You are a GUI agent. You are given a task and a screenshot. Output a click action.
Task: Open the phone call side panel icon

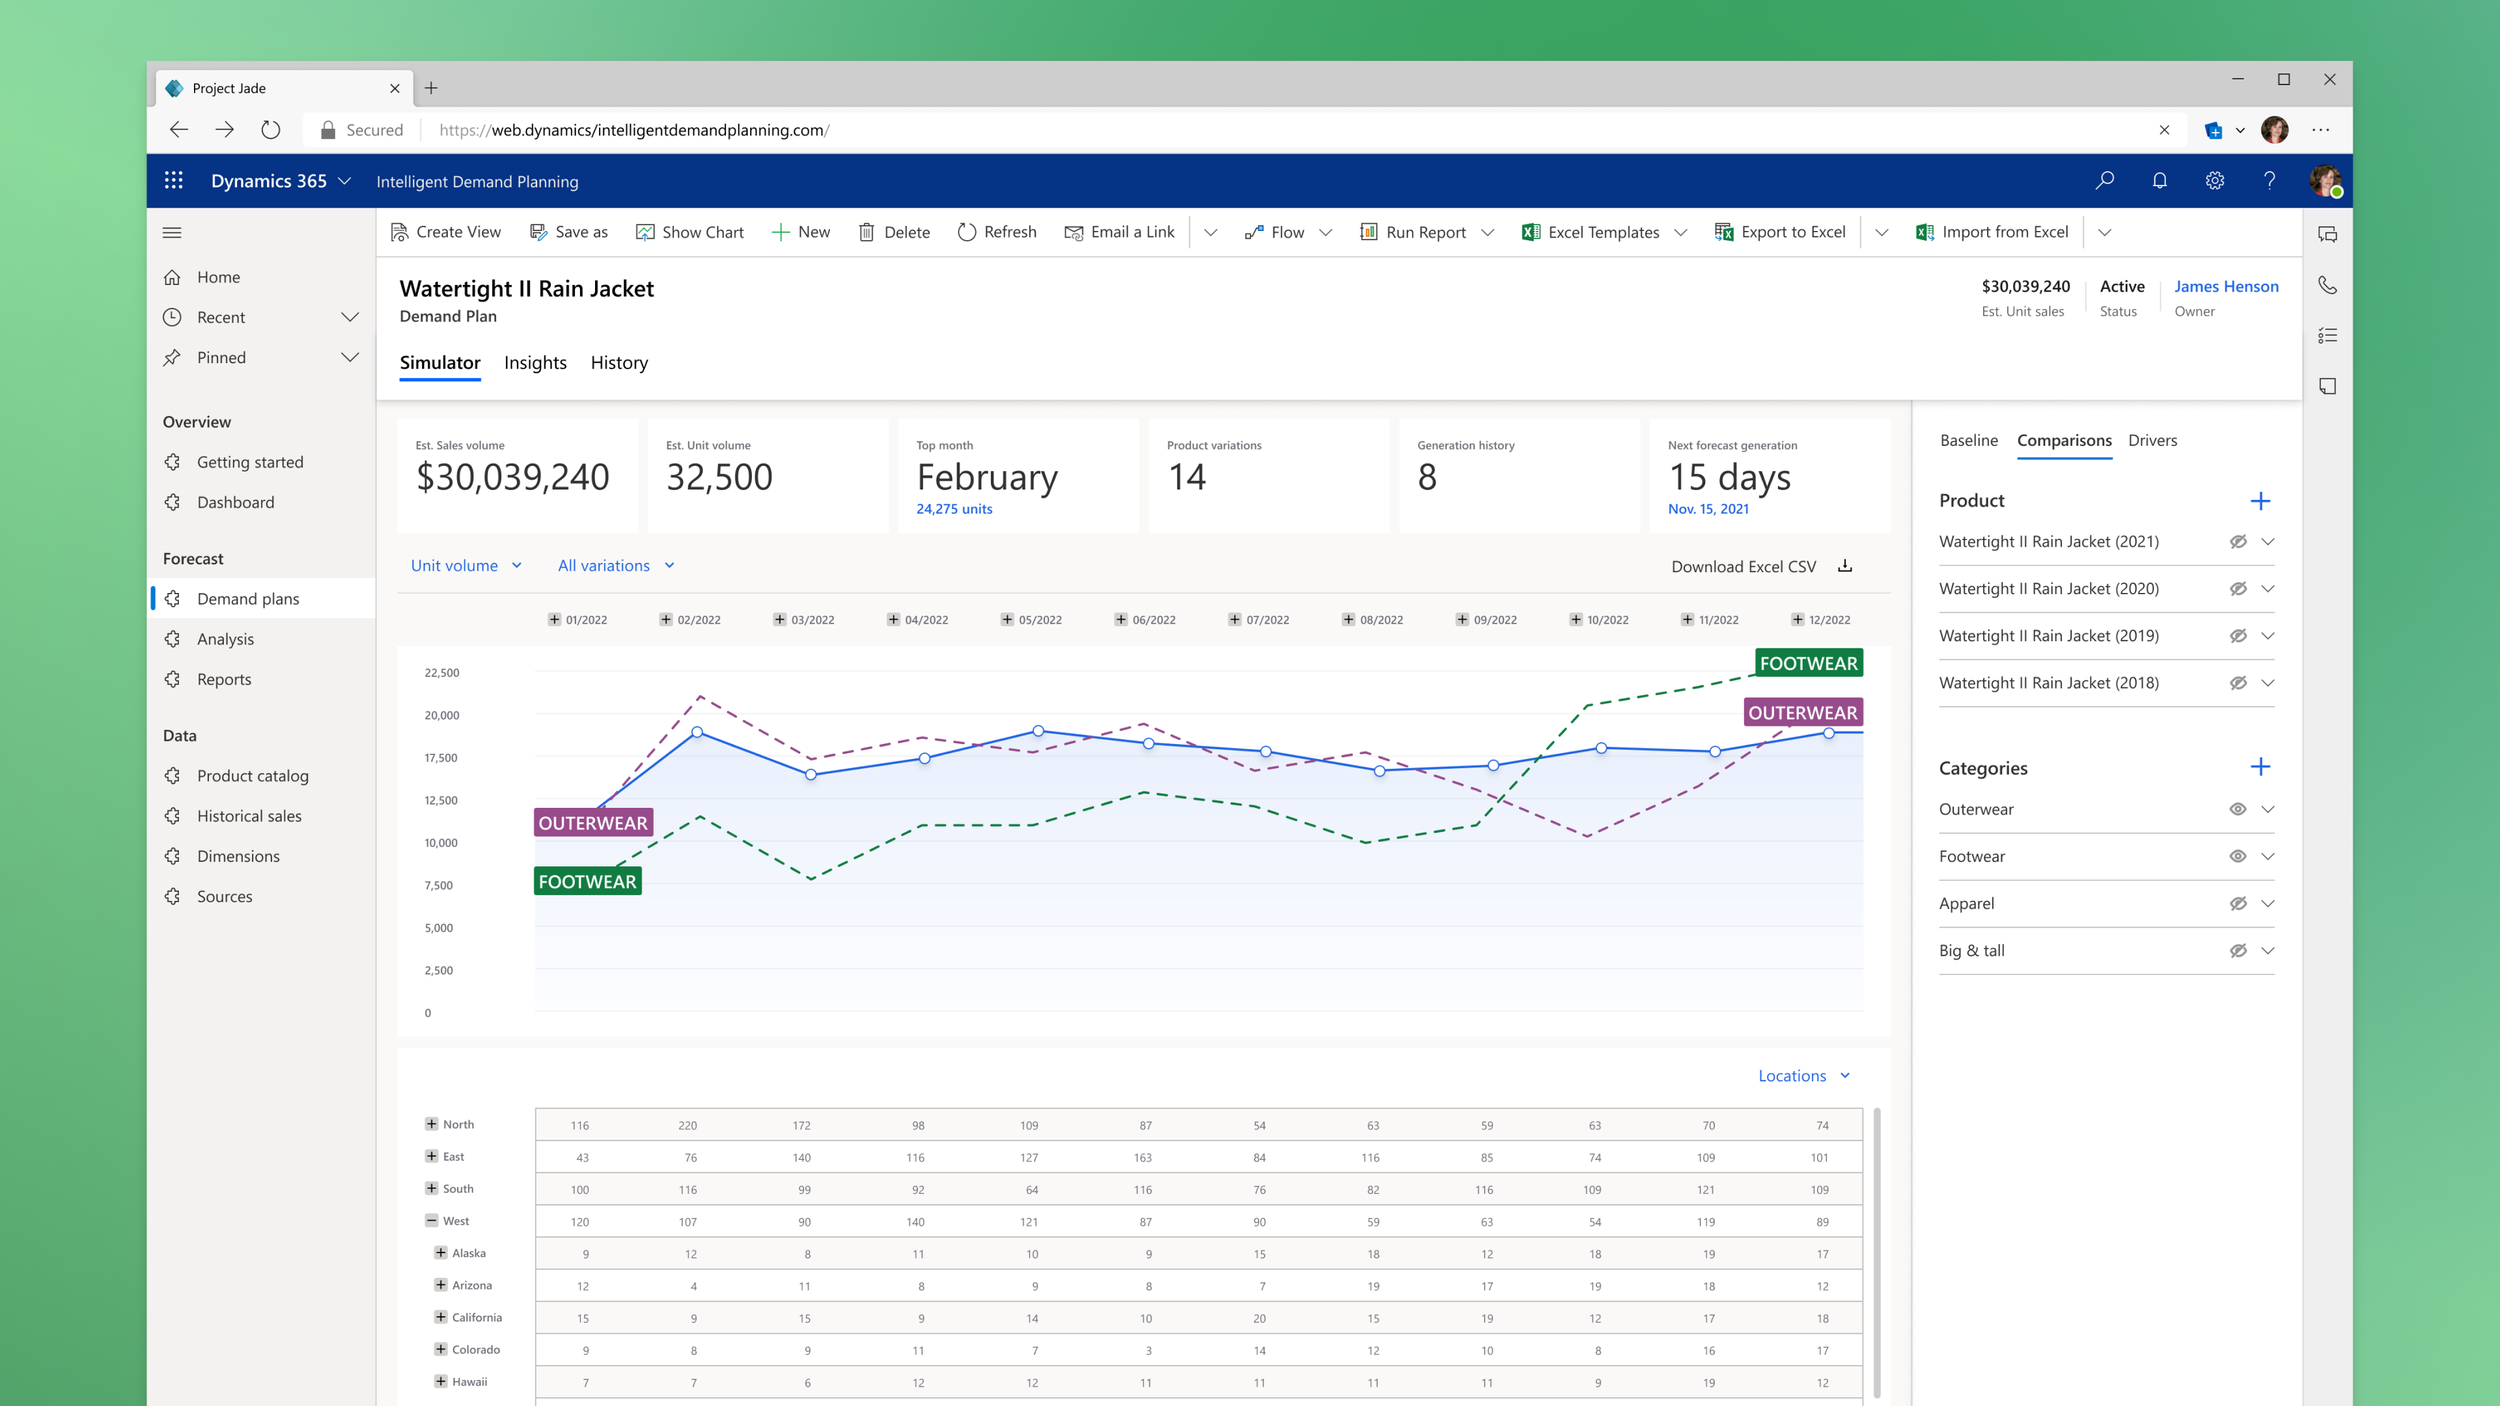2328,285
